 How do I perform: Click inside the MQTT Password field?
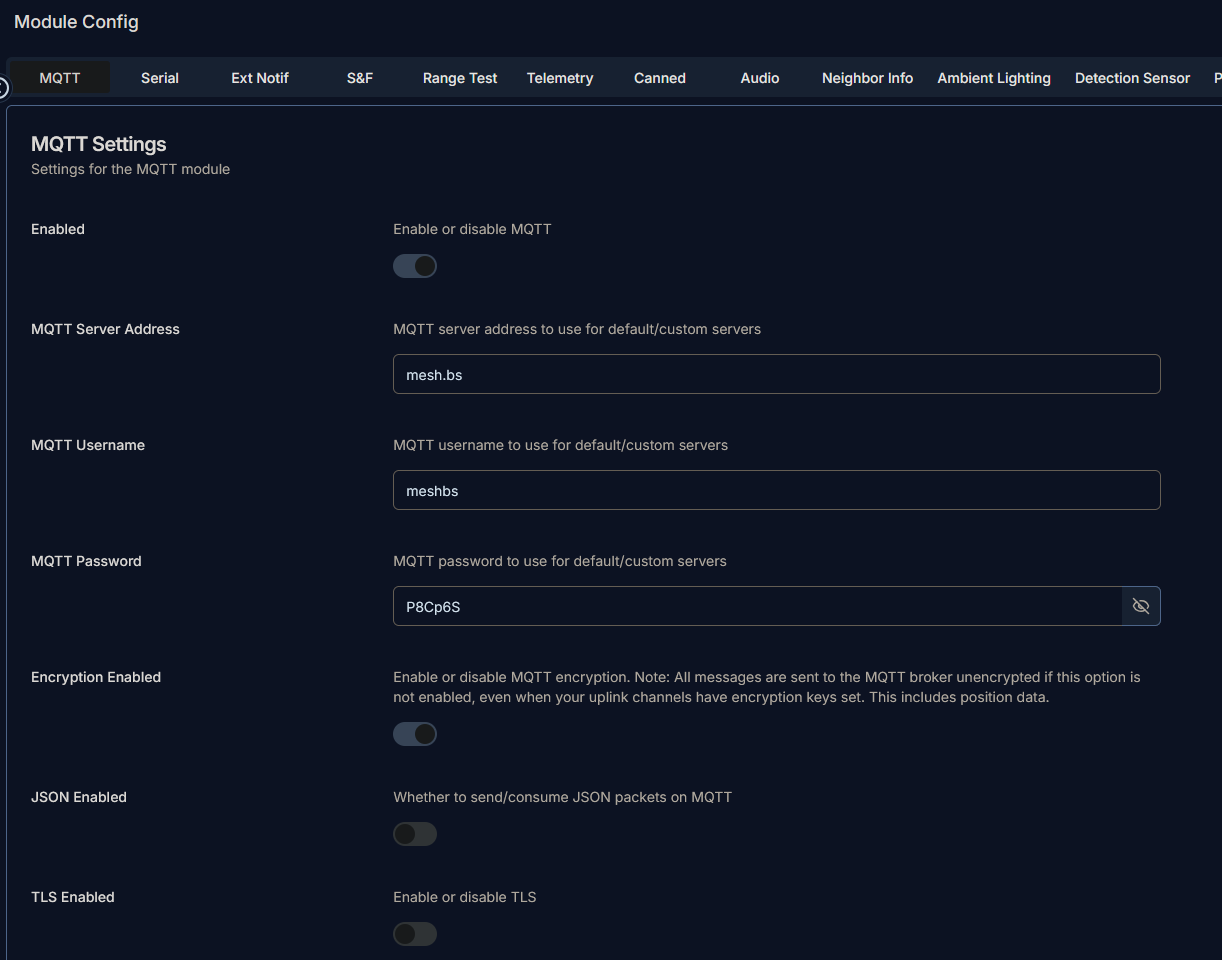click(x=756, y=606)
